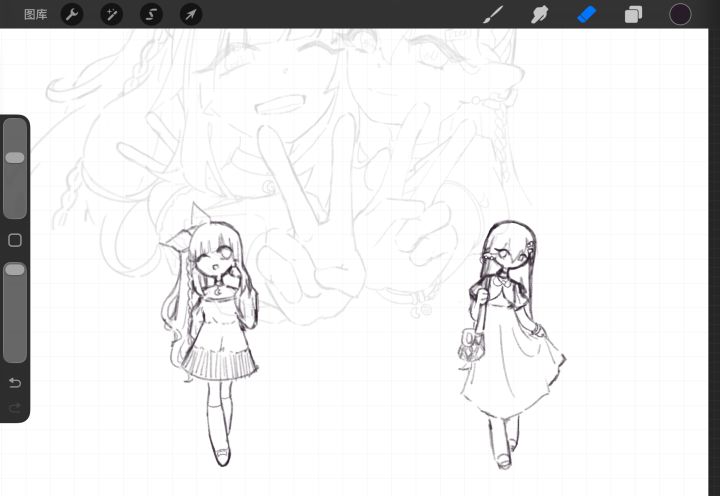Click the opacity slider handle

click(15, 270)
